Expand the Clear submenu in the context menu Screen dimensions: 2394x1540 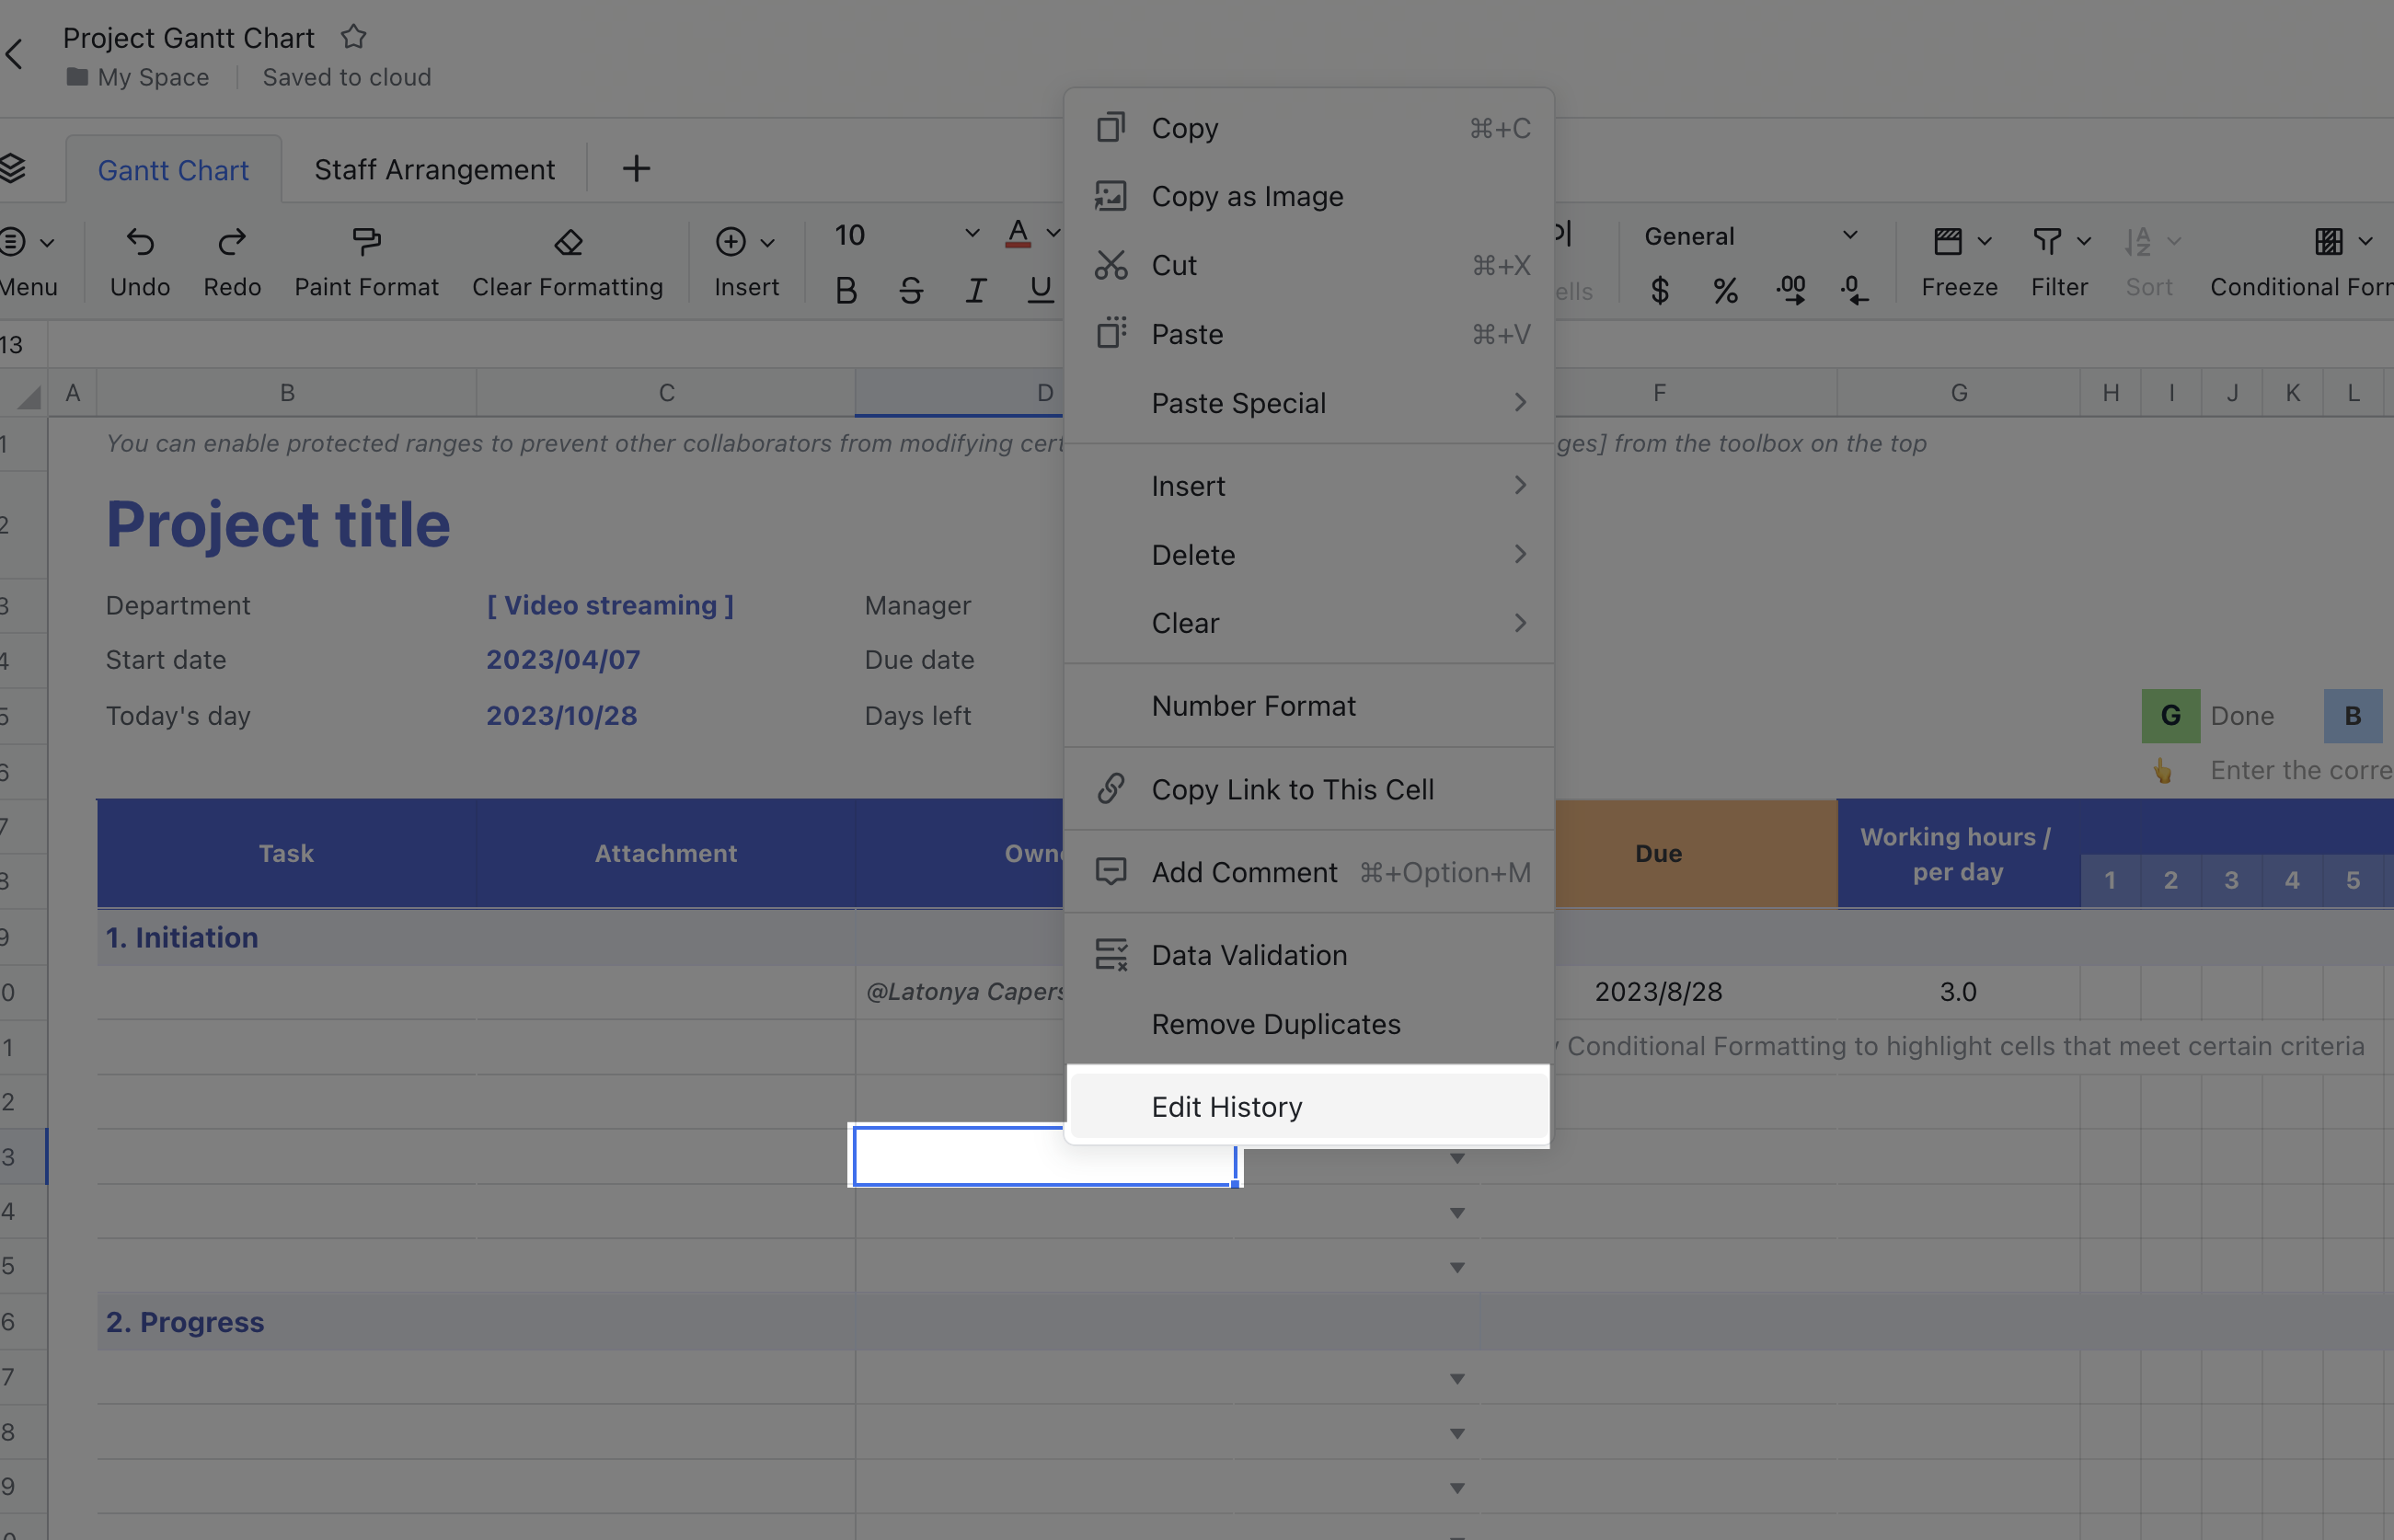pos(1186,622)
